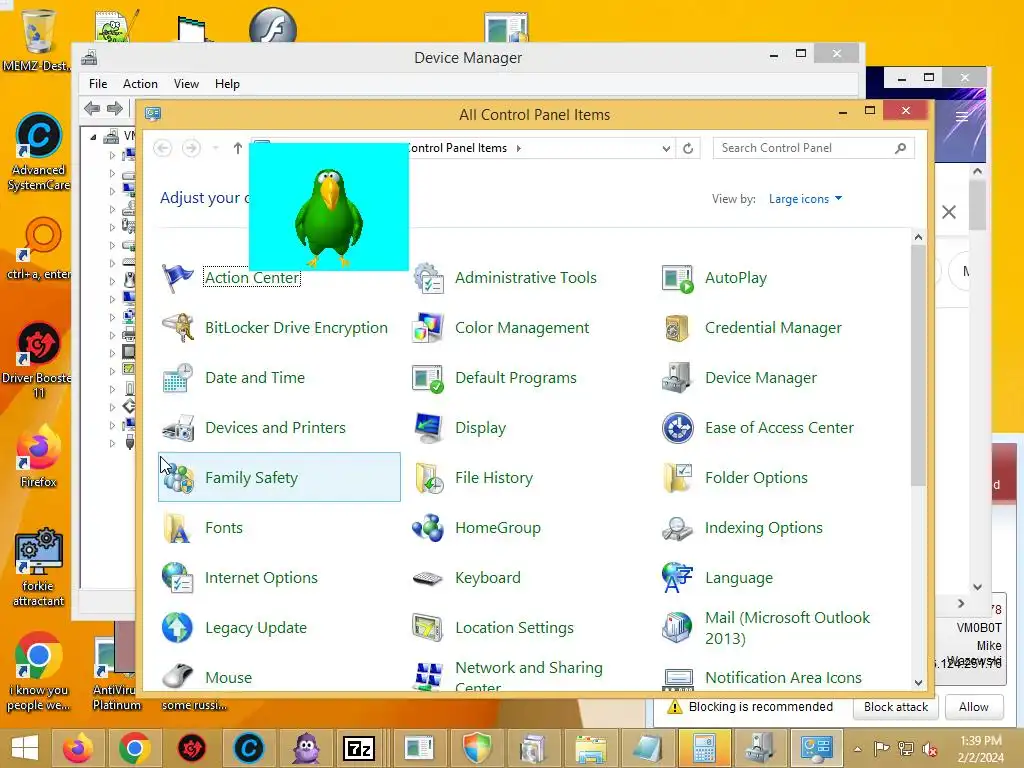The width and height of the screenshot is (1024, 768).
Task: Open the recent locations dropdown arrow
Action: click(x=216, y=149)
